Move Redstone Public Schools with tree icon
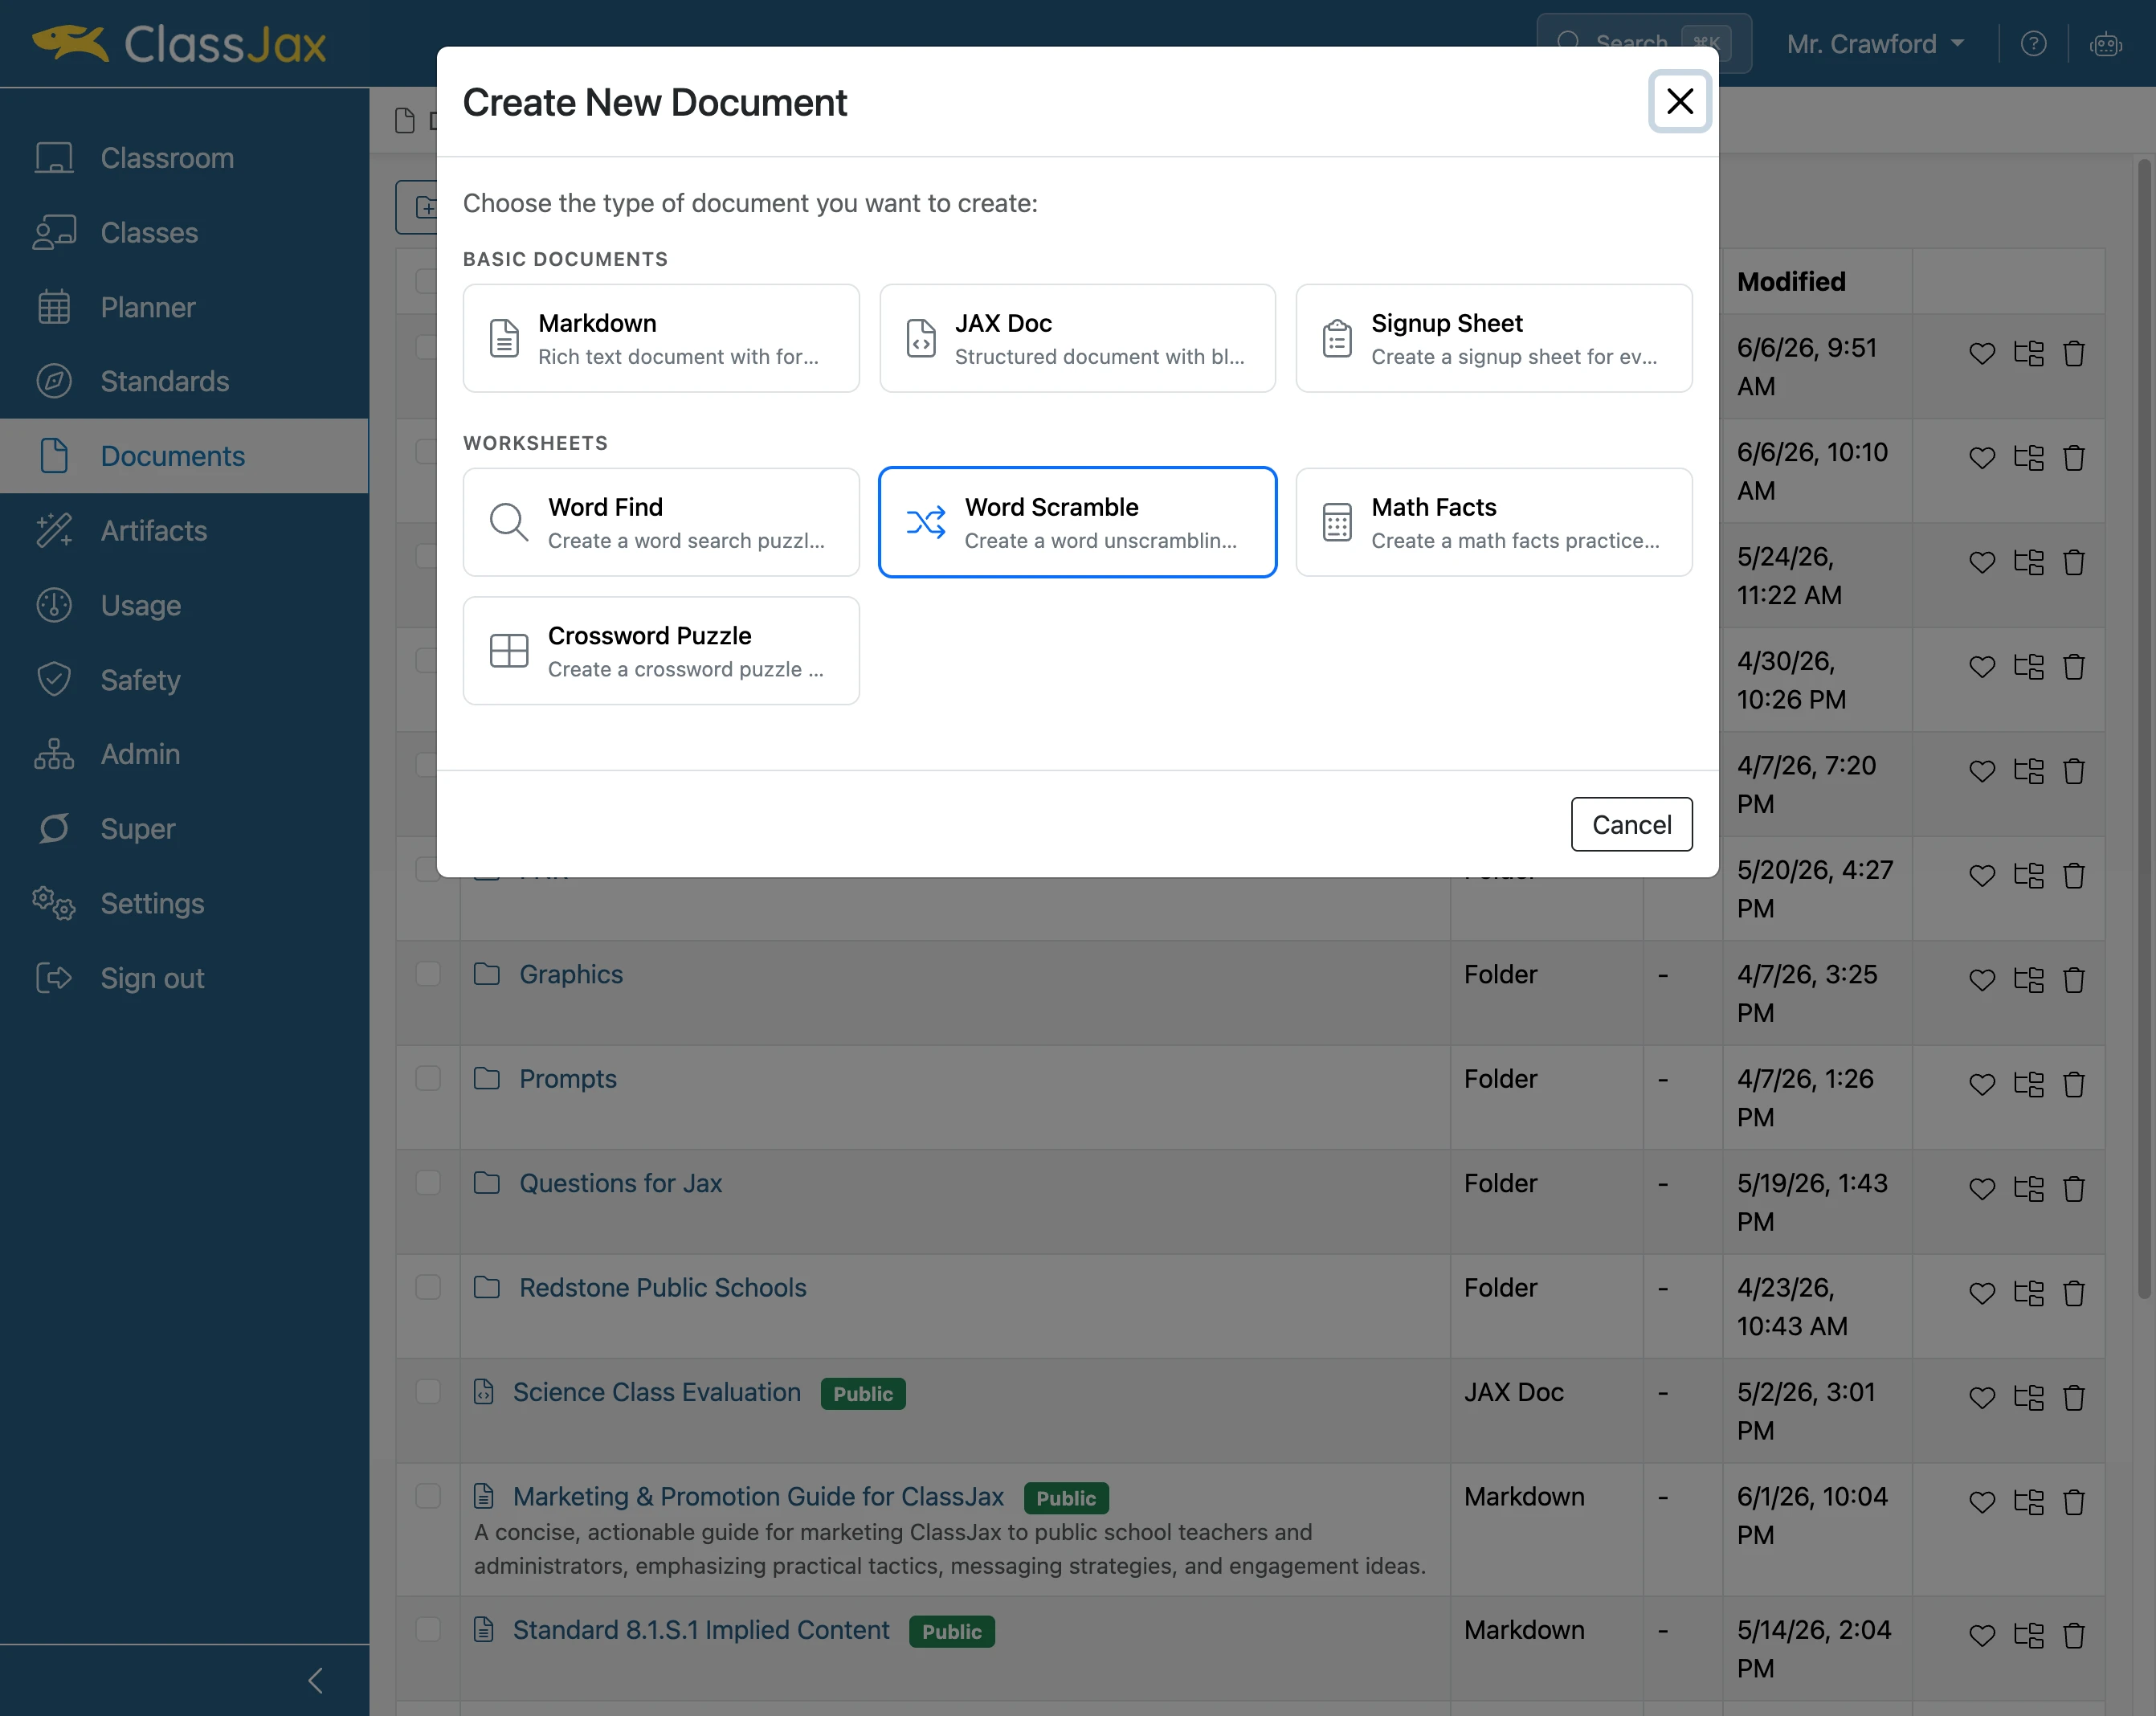This screenshot has height=1716, width=2156. [x=2028, y=1294]
